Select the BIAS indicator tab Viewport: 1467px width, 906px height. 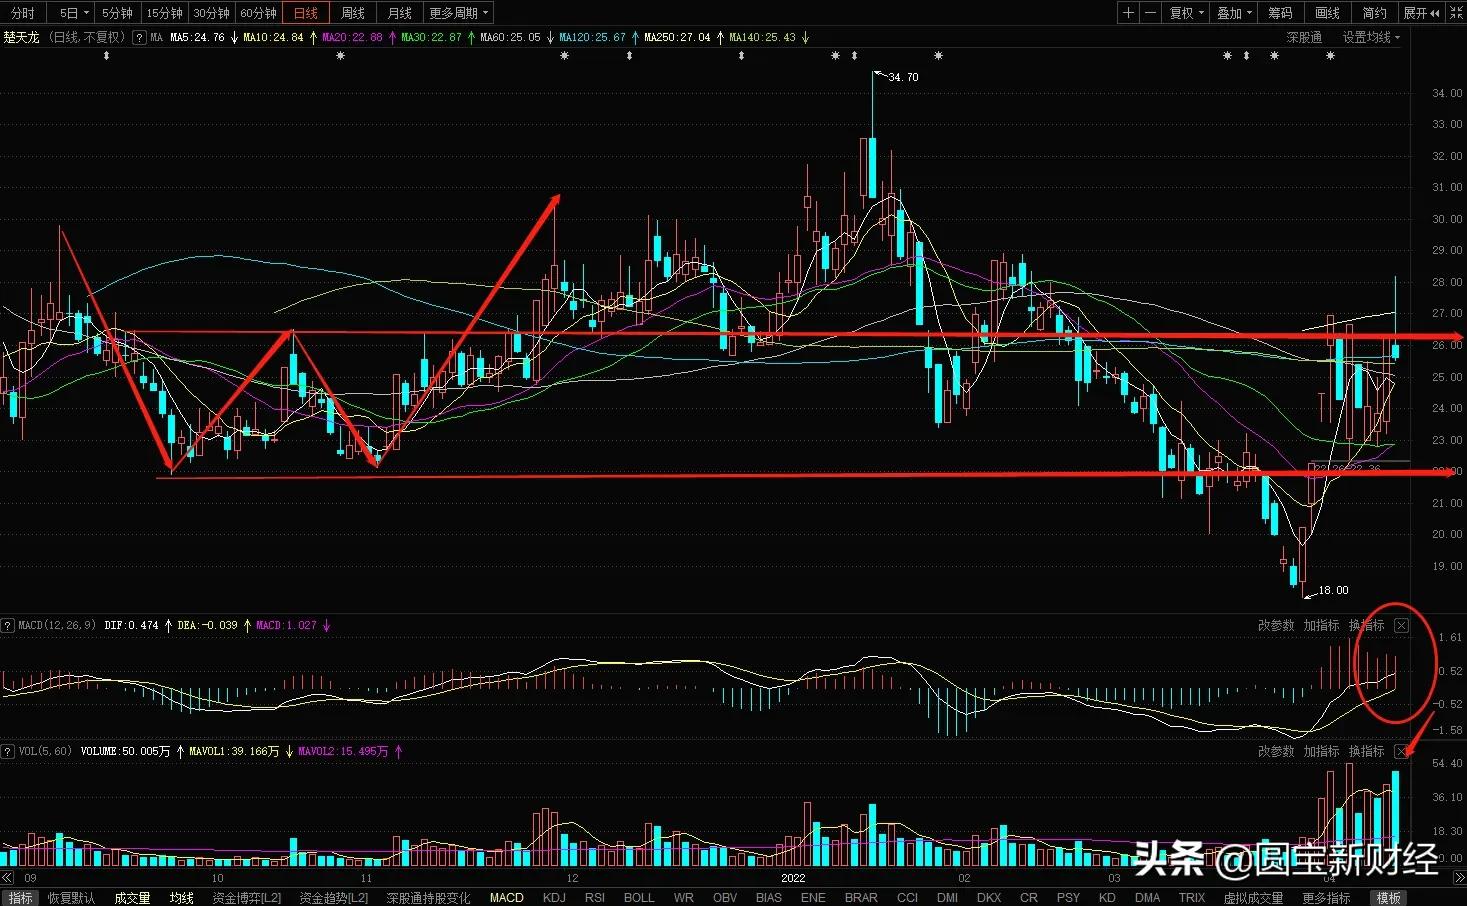point(769,898)
